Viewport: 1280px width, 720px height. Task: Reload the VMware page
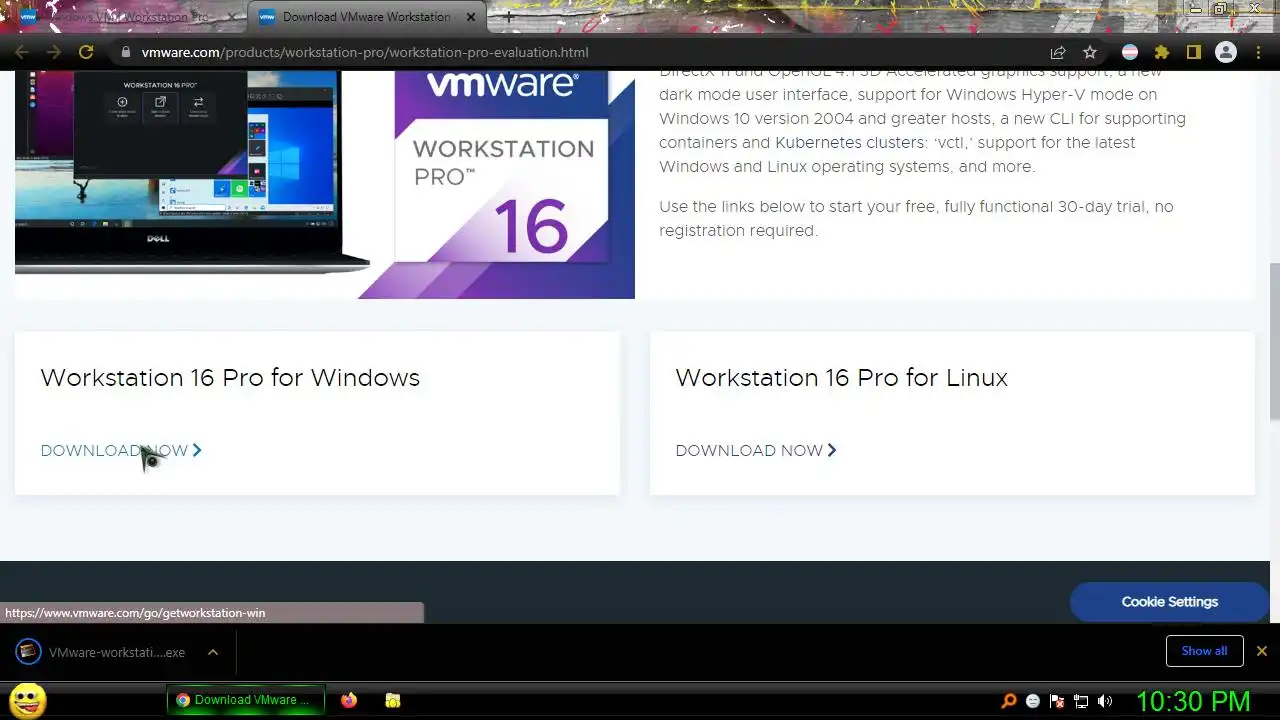click(x=86, y=52)
